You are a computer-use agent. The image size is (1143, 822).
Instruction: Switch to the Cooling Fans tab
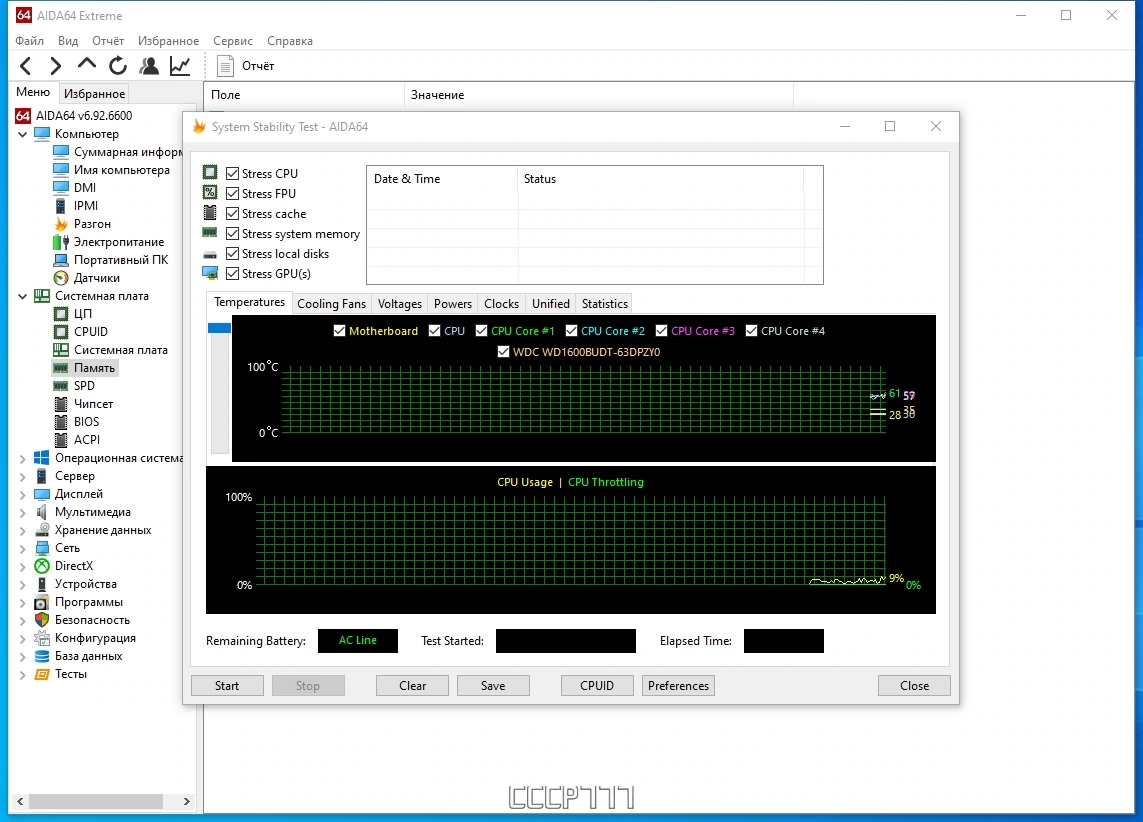(x=331, y=304)
